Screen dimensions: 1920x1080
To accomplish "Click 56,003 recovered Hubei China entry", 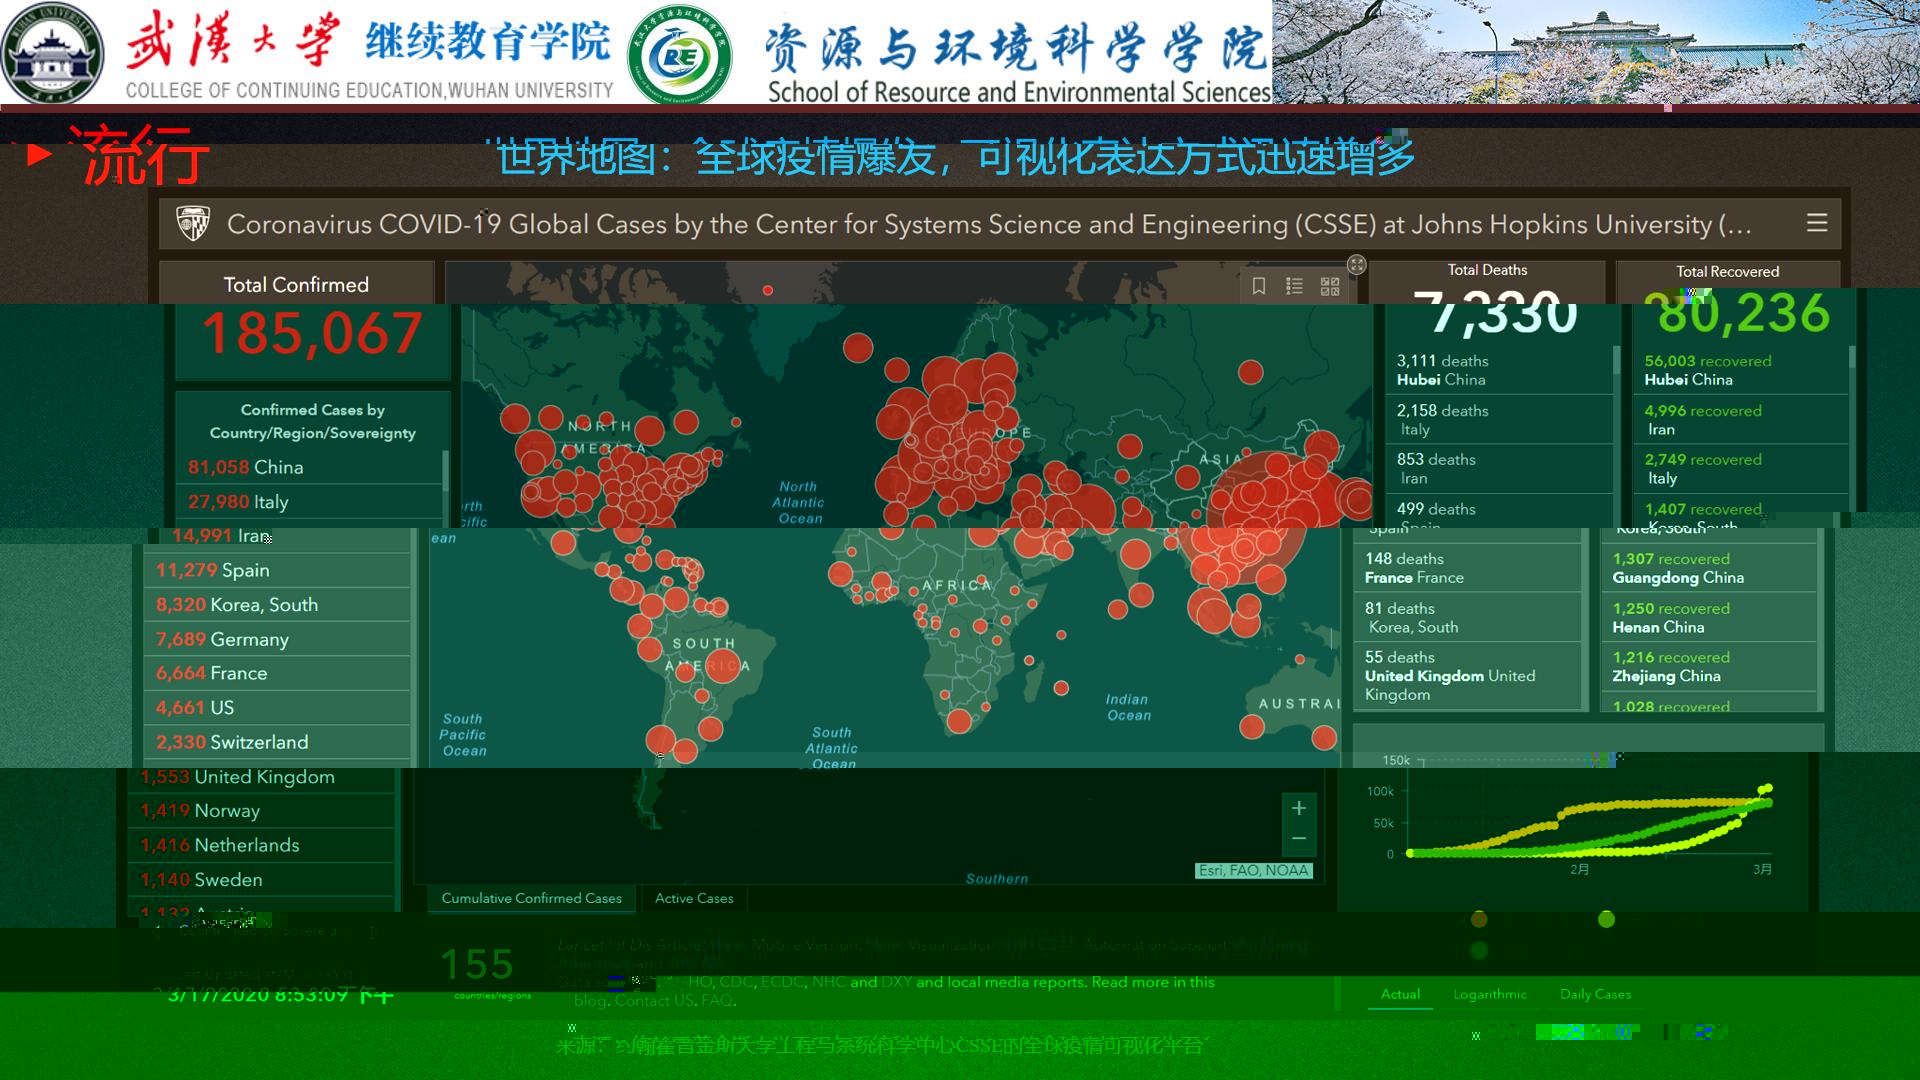I will [x=1741, y=370].
